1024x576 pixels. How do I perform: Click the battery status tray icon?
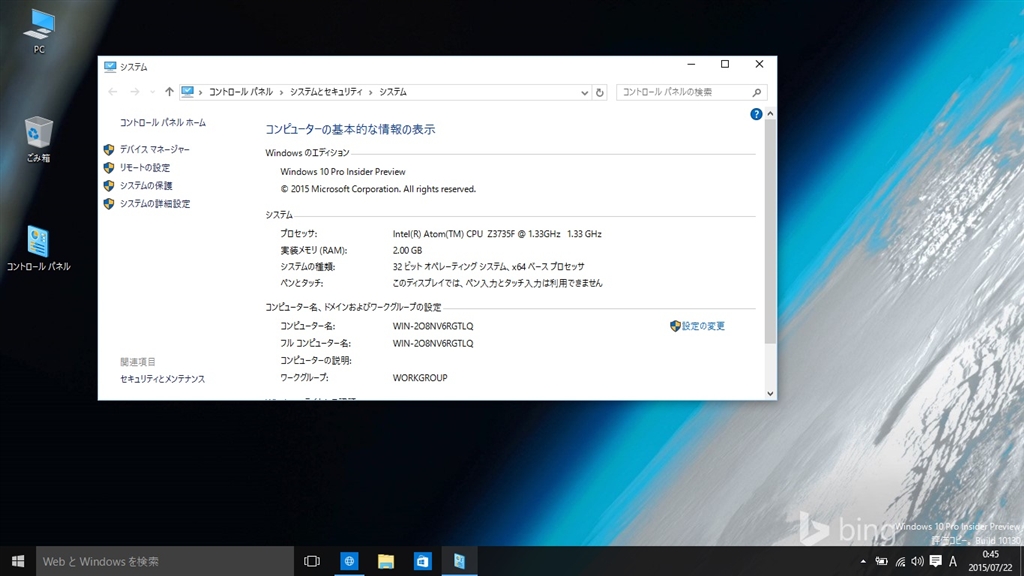[x=882, y=561]
